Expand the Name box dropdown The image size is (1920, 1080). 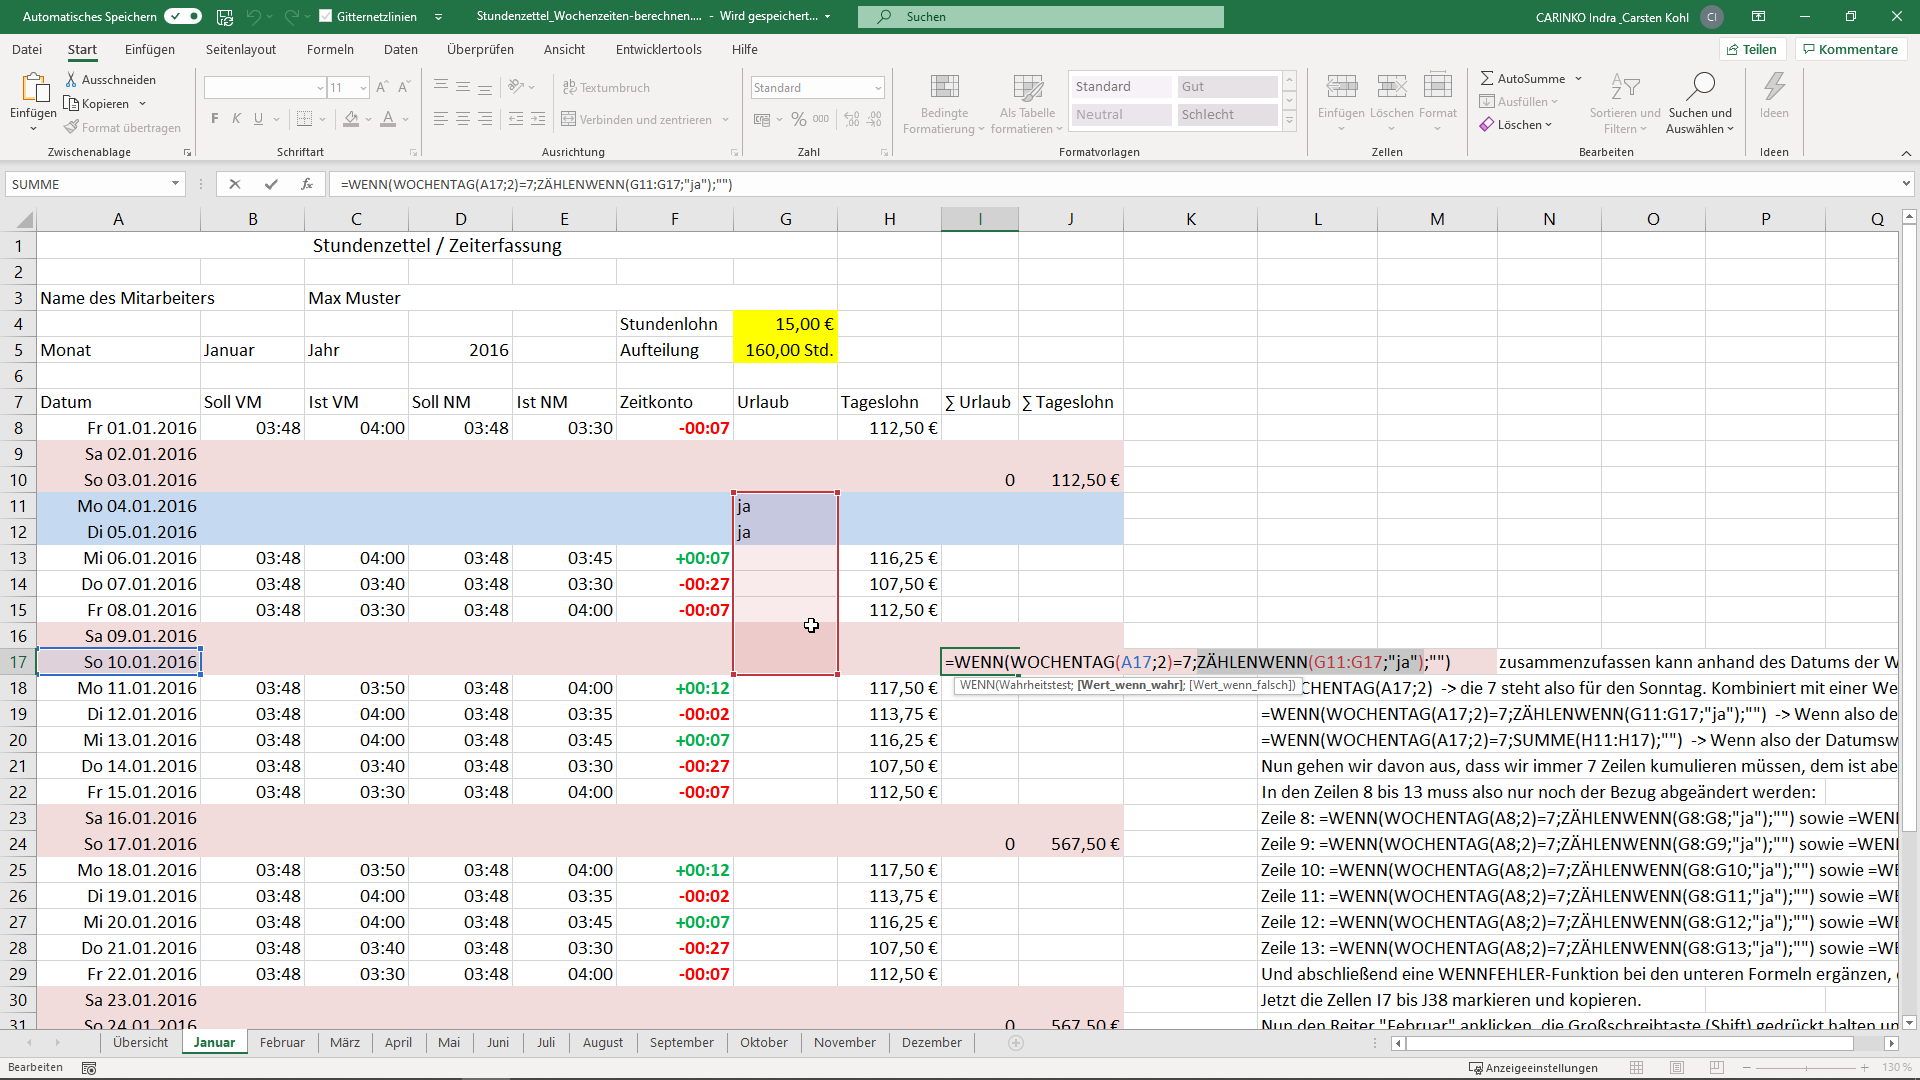tap(175, 184)
